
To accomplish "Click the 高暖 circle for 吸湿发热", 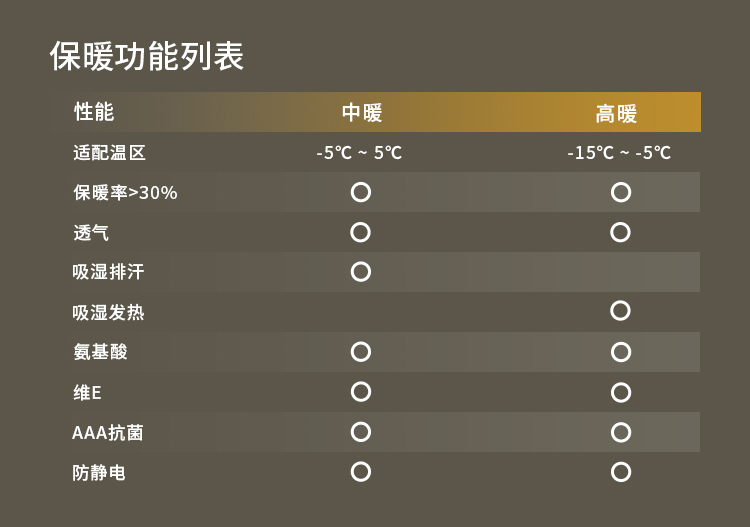I will pos(621,311).
